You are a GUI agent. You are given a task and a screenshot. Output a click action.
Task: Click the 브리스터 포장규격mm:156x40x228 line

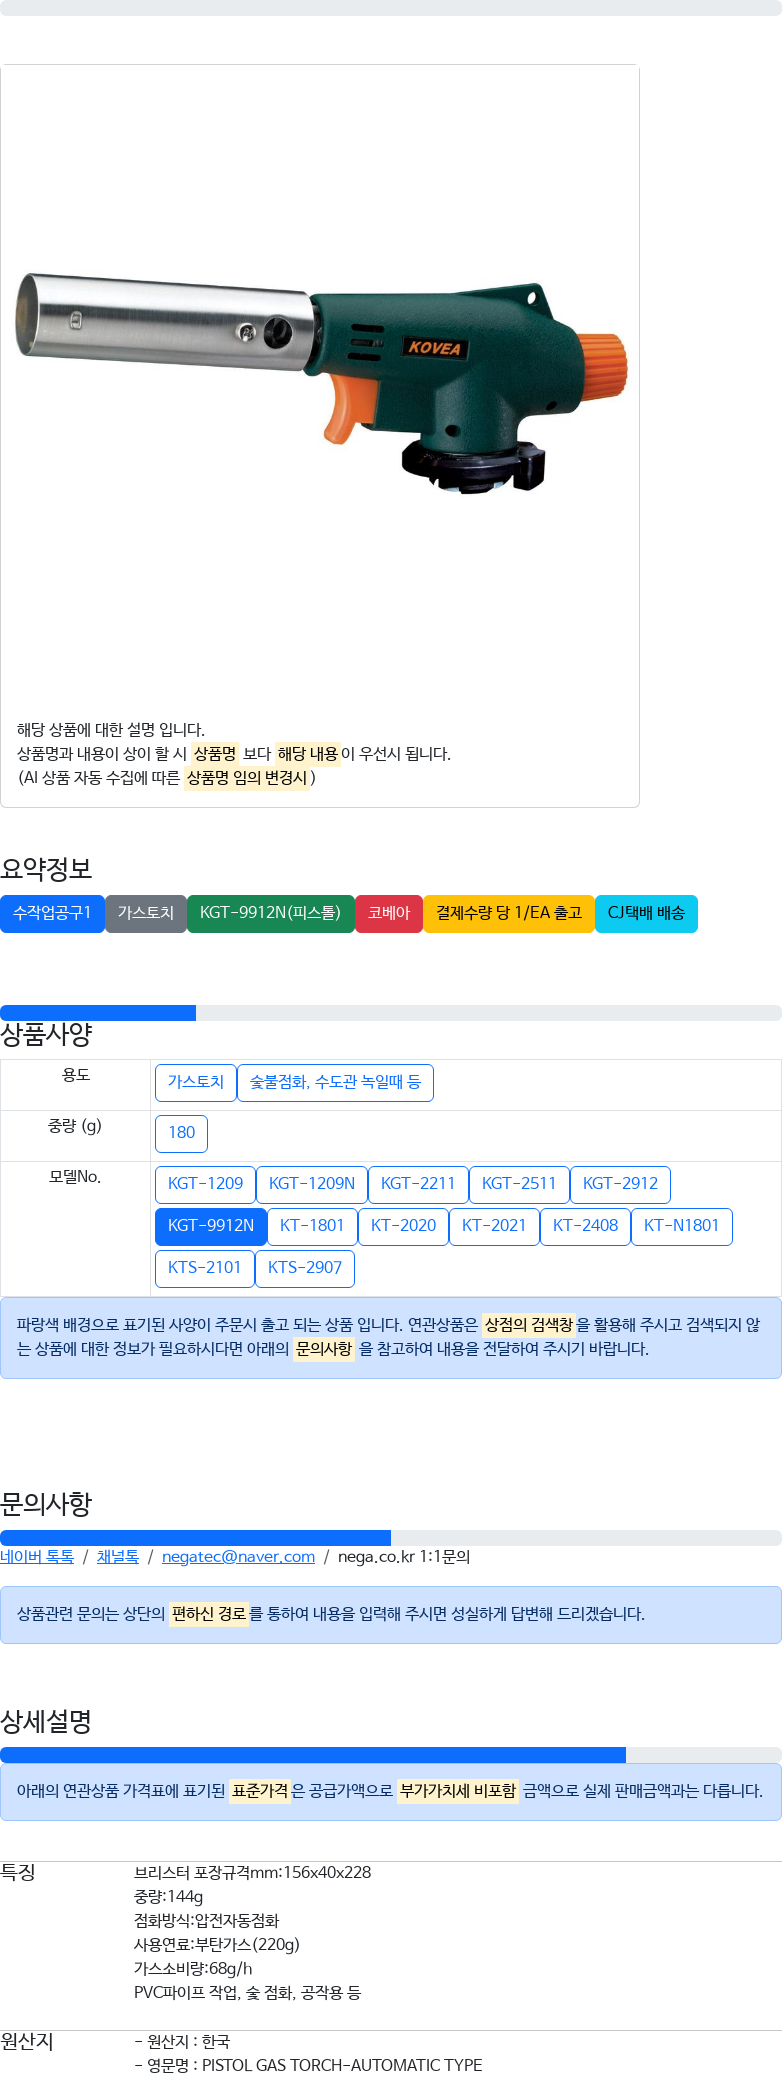[x=252, y=1873]
